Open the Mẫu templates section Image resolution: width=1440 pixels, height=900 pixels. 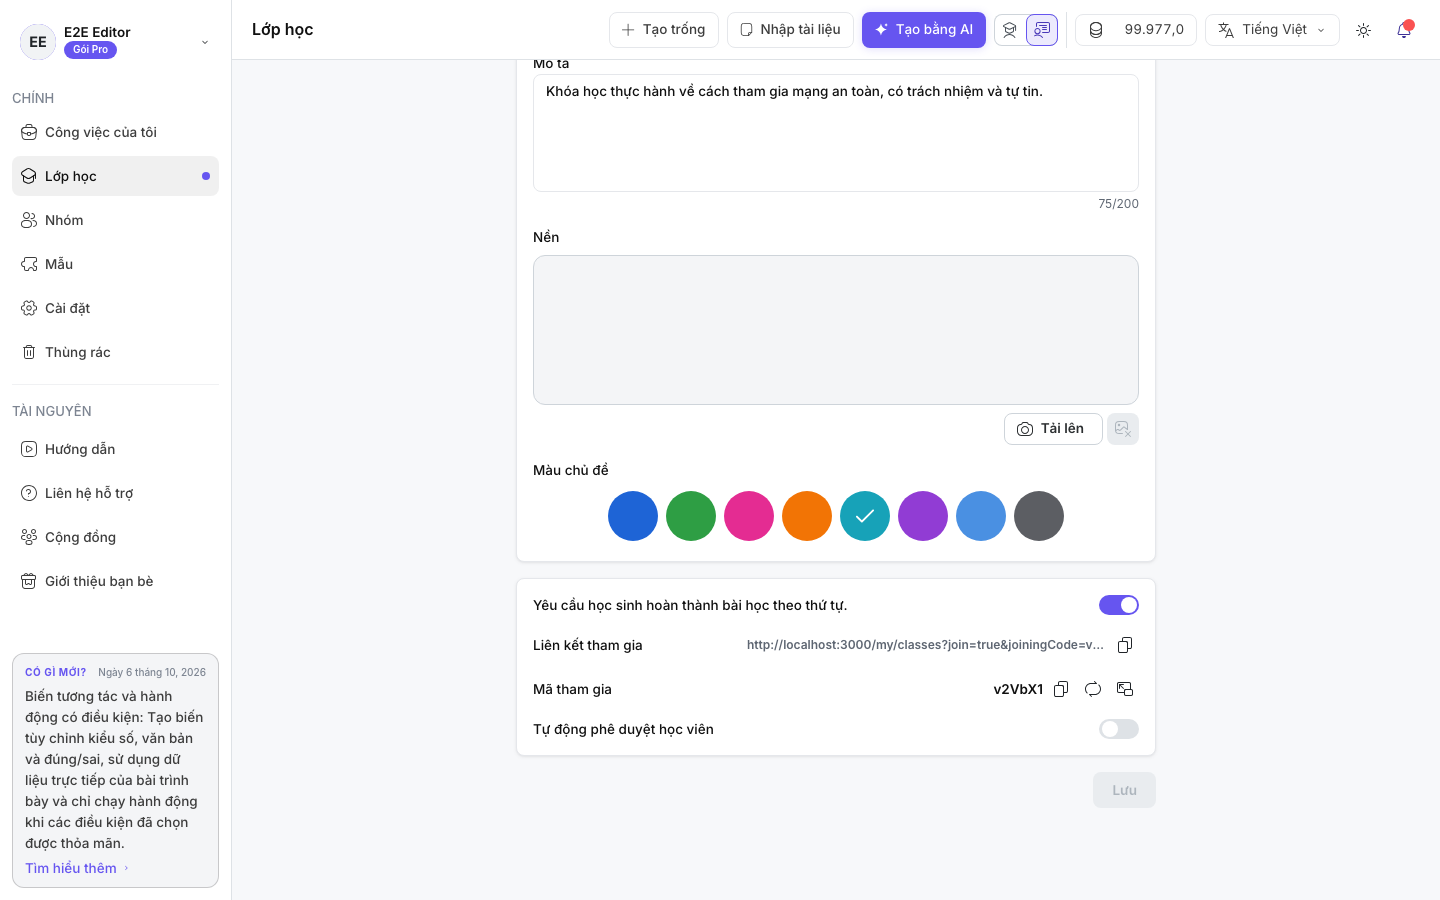pyautogui.click(x=115, y=264)
